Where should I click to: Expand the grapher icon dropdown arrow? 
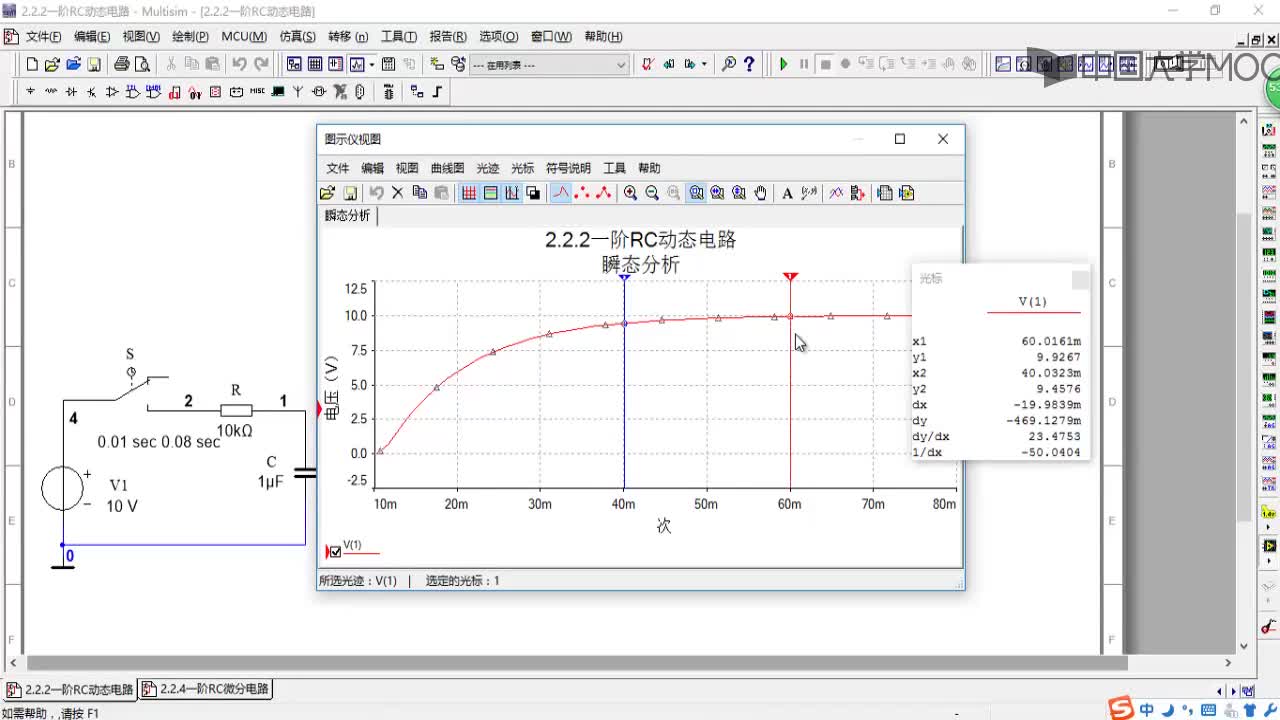click(372, 64)
